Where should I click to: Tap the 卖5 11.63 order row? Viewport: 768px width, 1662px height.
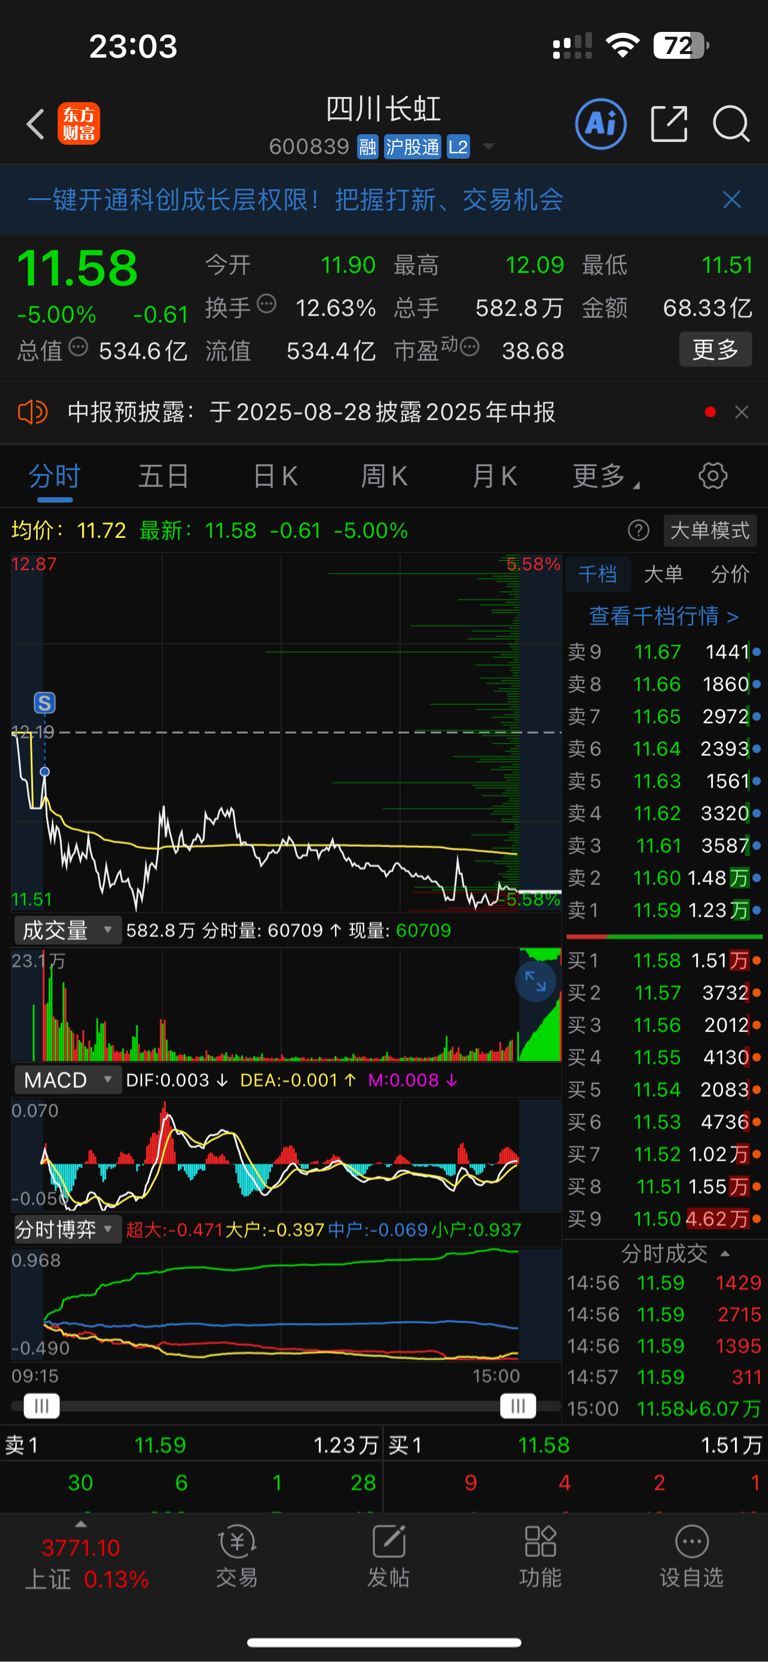(x=664, y=781)
